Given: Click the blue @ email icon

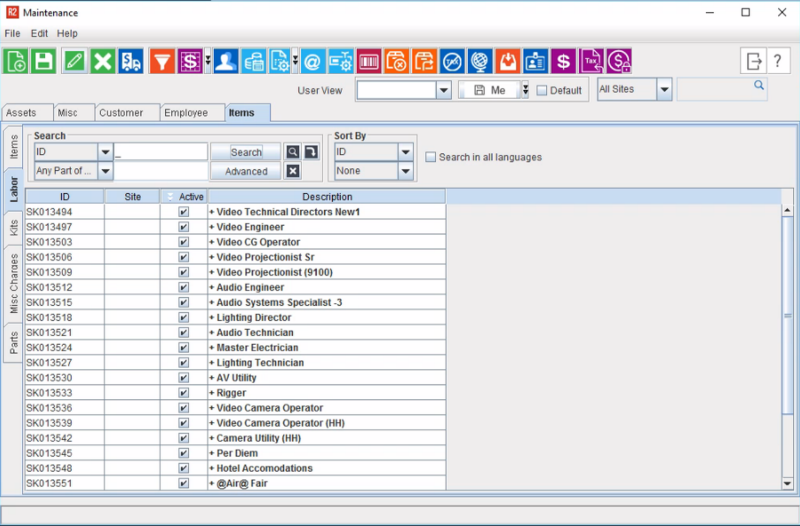Looking at the screenshot, I should point(312,62).
